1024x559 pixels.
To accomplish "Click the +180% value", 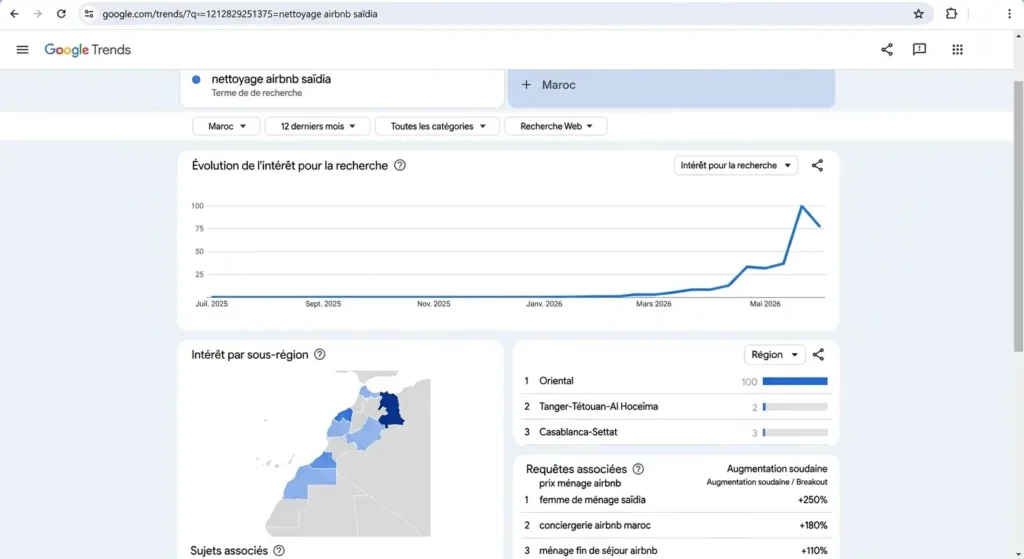I will 813,525.
